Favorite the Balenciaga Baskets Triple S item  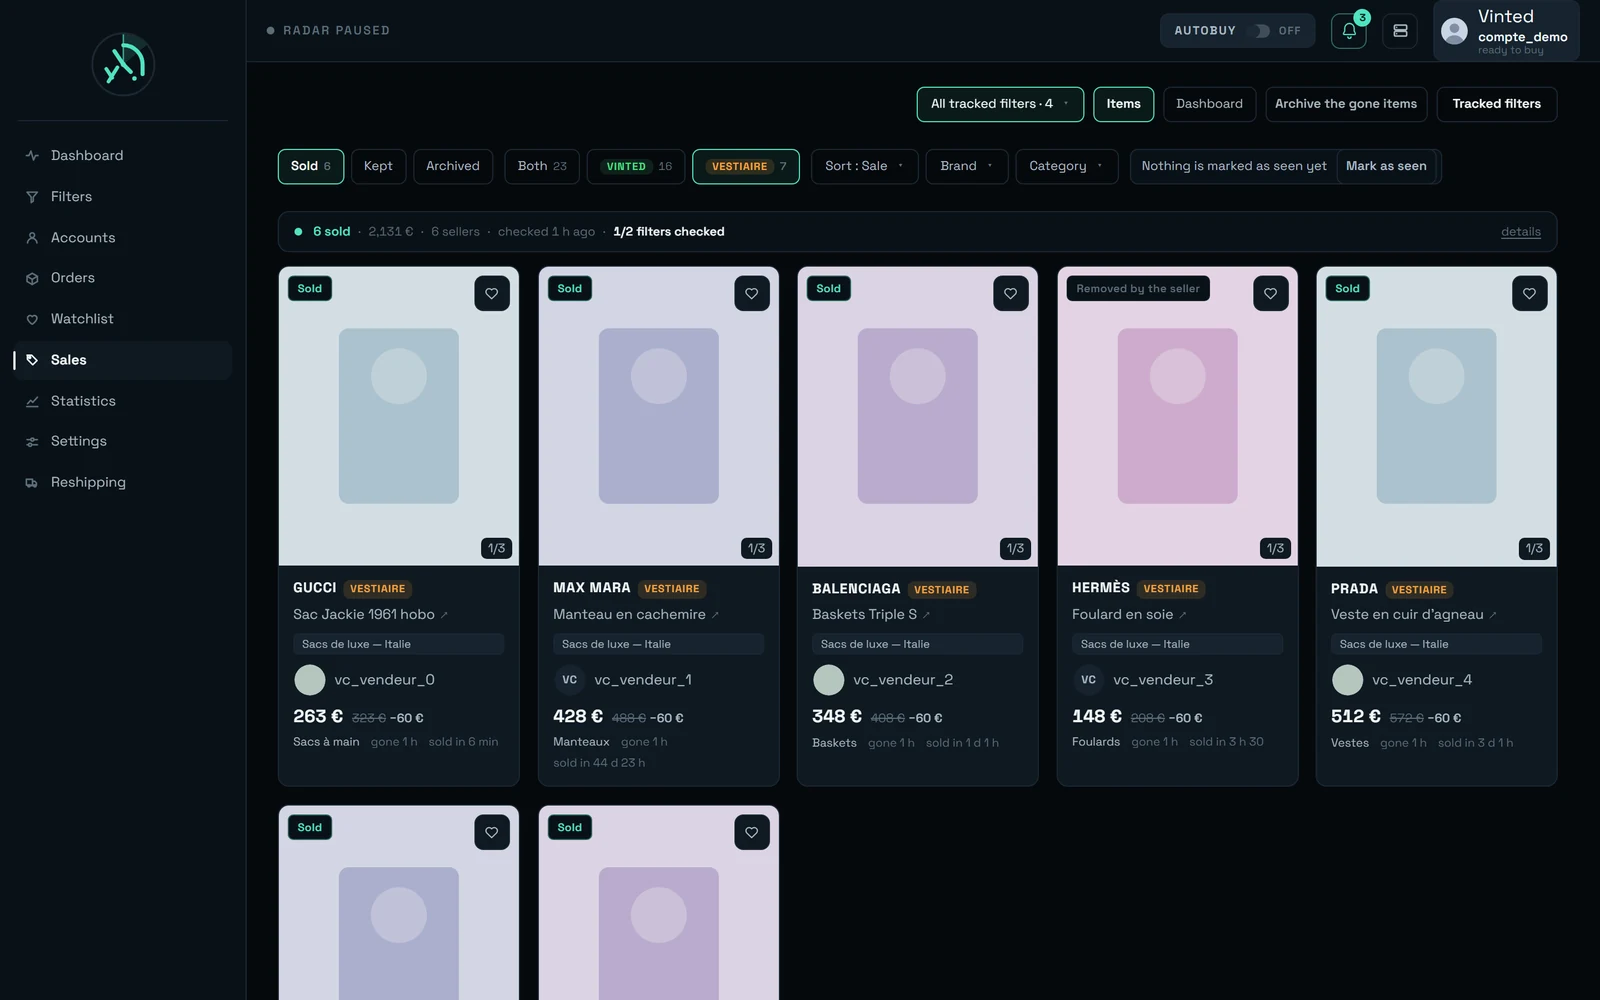1010,293
